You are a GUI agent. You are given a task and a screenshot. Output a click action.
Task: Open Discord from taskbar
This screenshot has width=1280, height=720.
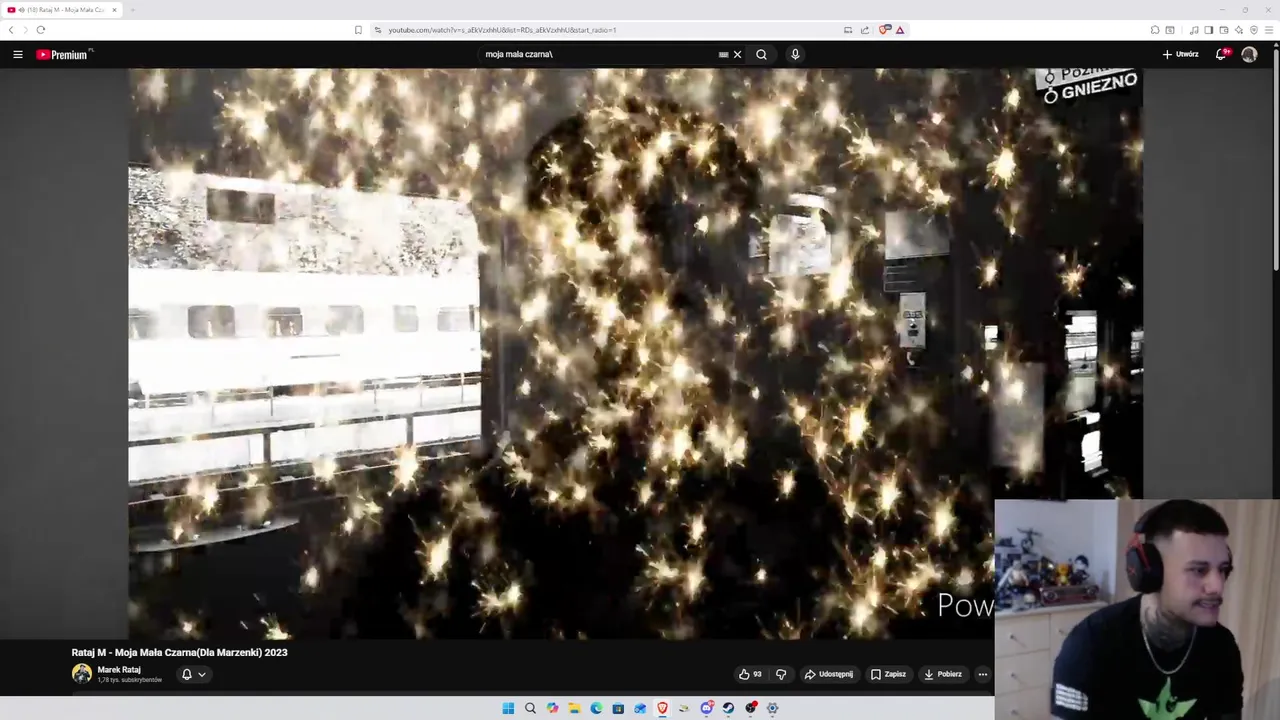pos(707,708)
